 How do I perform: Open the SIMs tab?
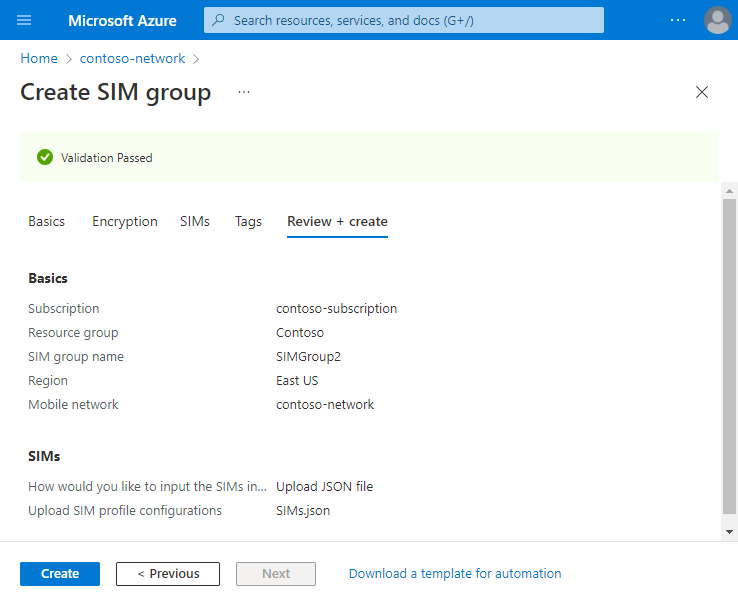point(195,222)
